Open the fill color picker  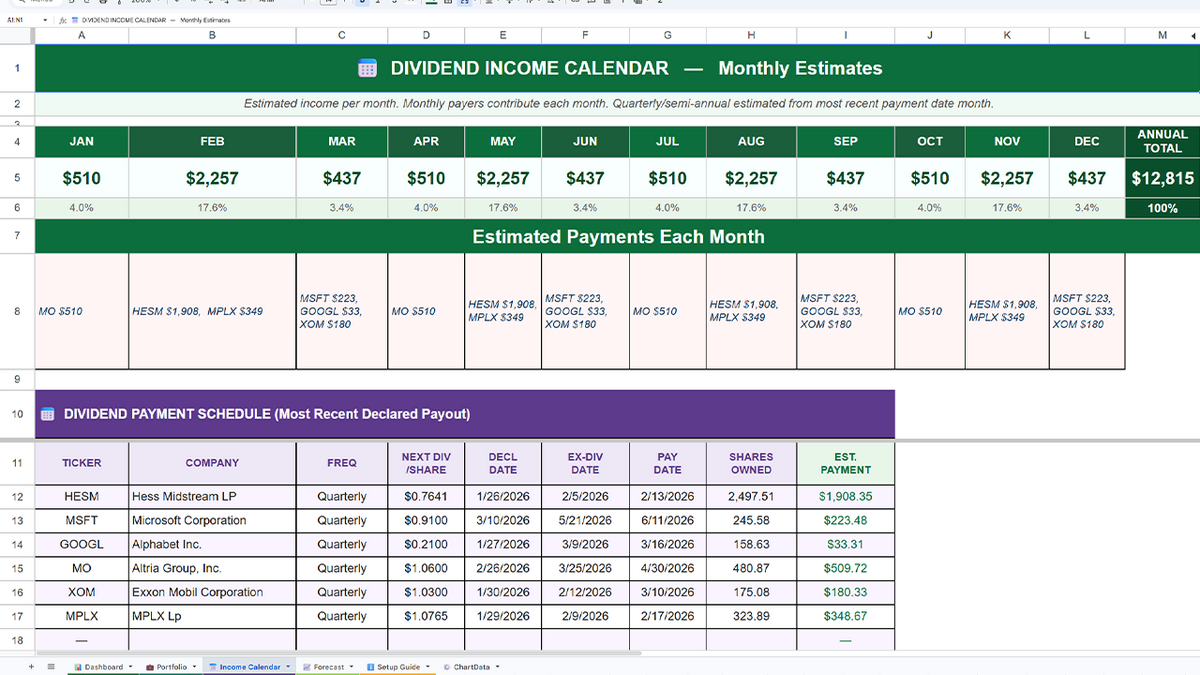point(432,4)
